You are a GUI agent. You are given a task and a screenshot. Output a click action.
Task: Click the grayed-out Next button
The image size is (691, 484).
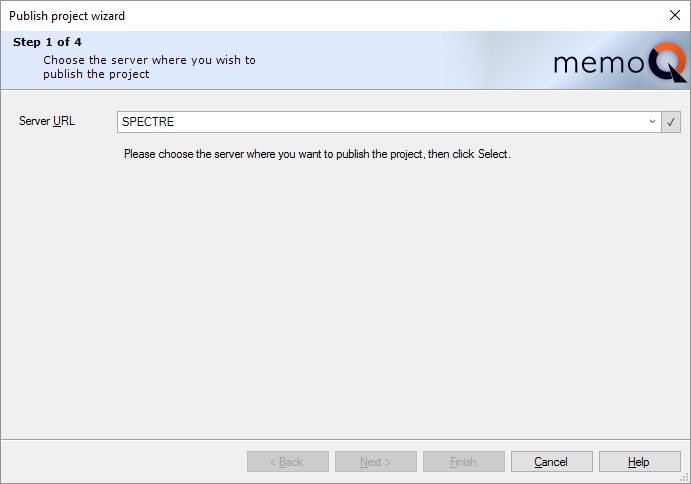375,462
